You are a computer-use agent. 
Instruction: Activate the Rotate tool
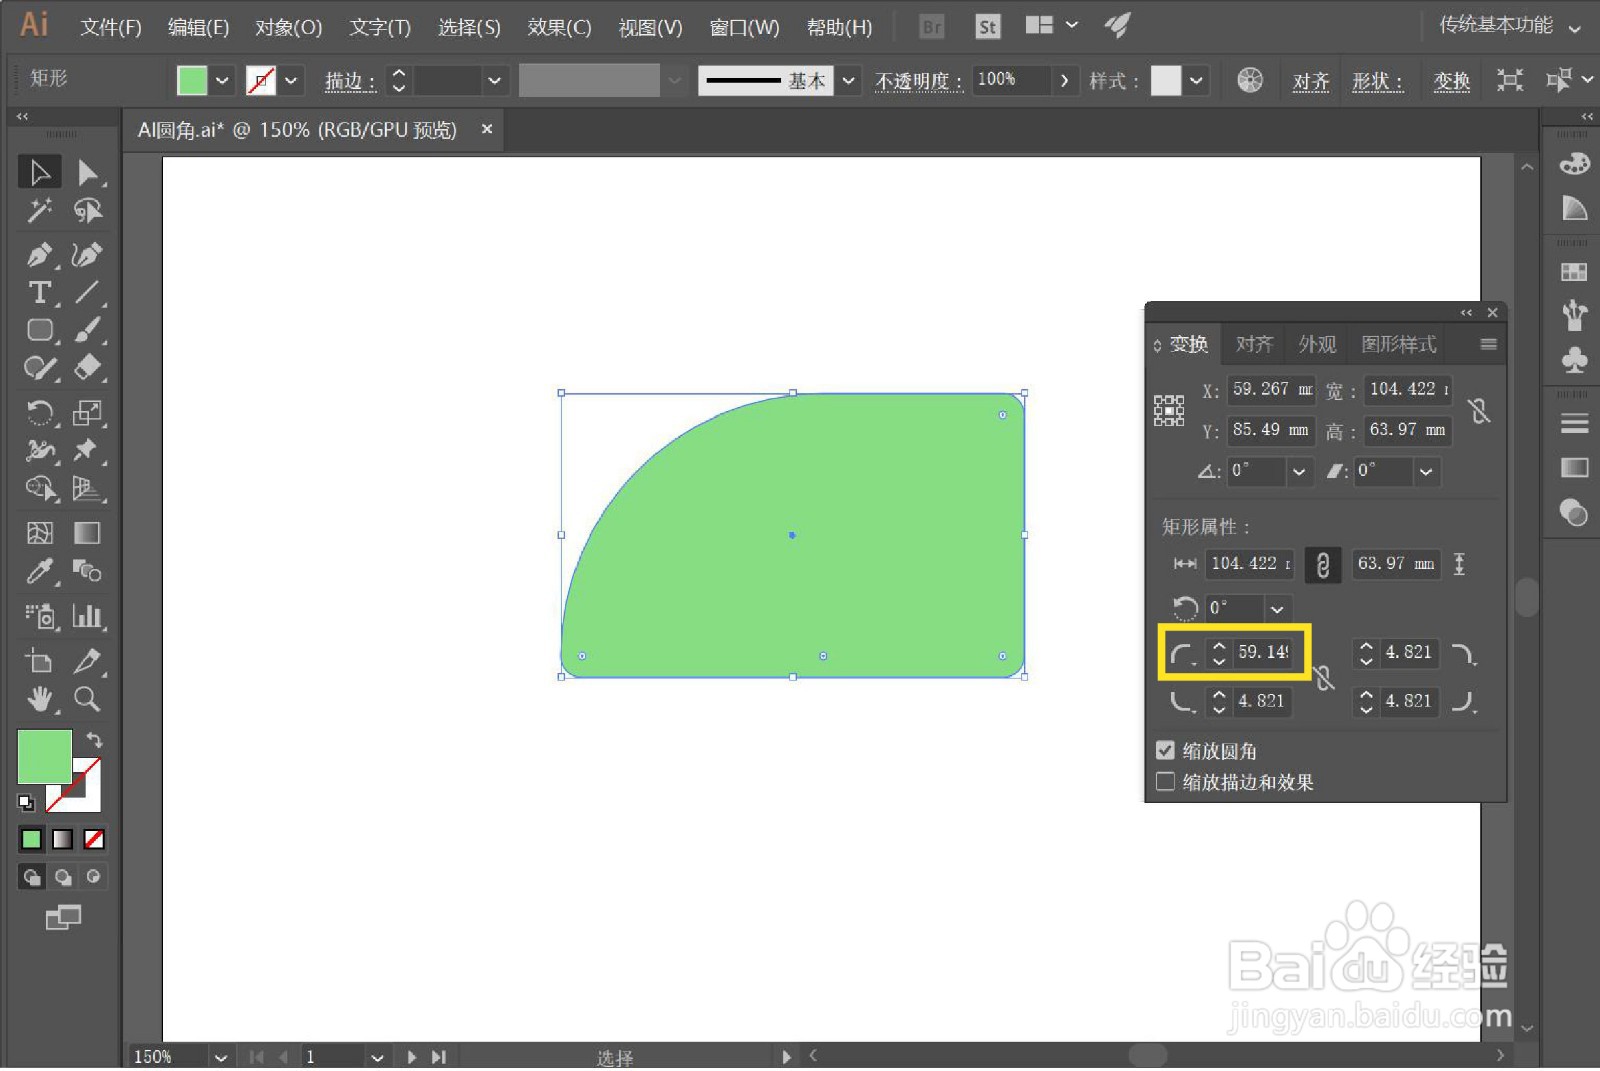40,412
